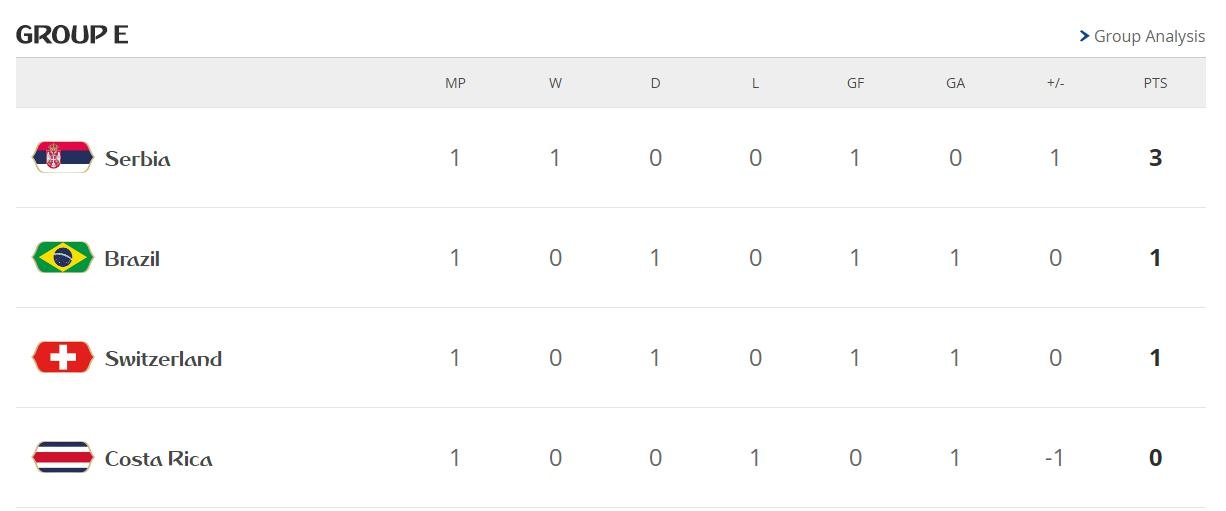Select the Brazil team name
The height and width of the screenshot is (511, 1226).
coord(132,259)
